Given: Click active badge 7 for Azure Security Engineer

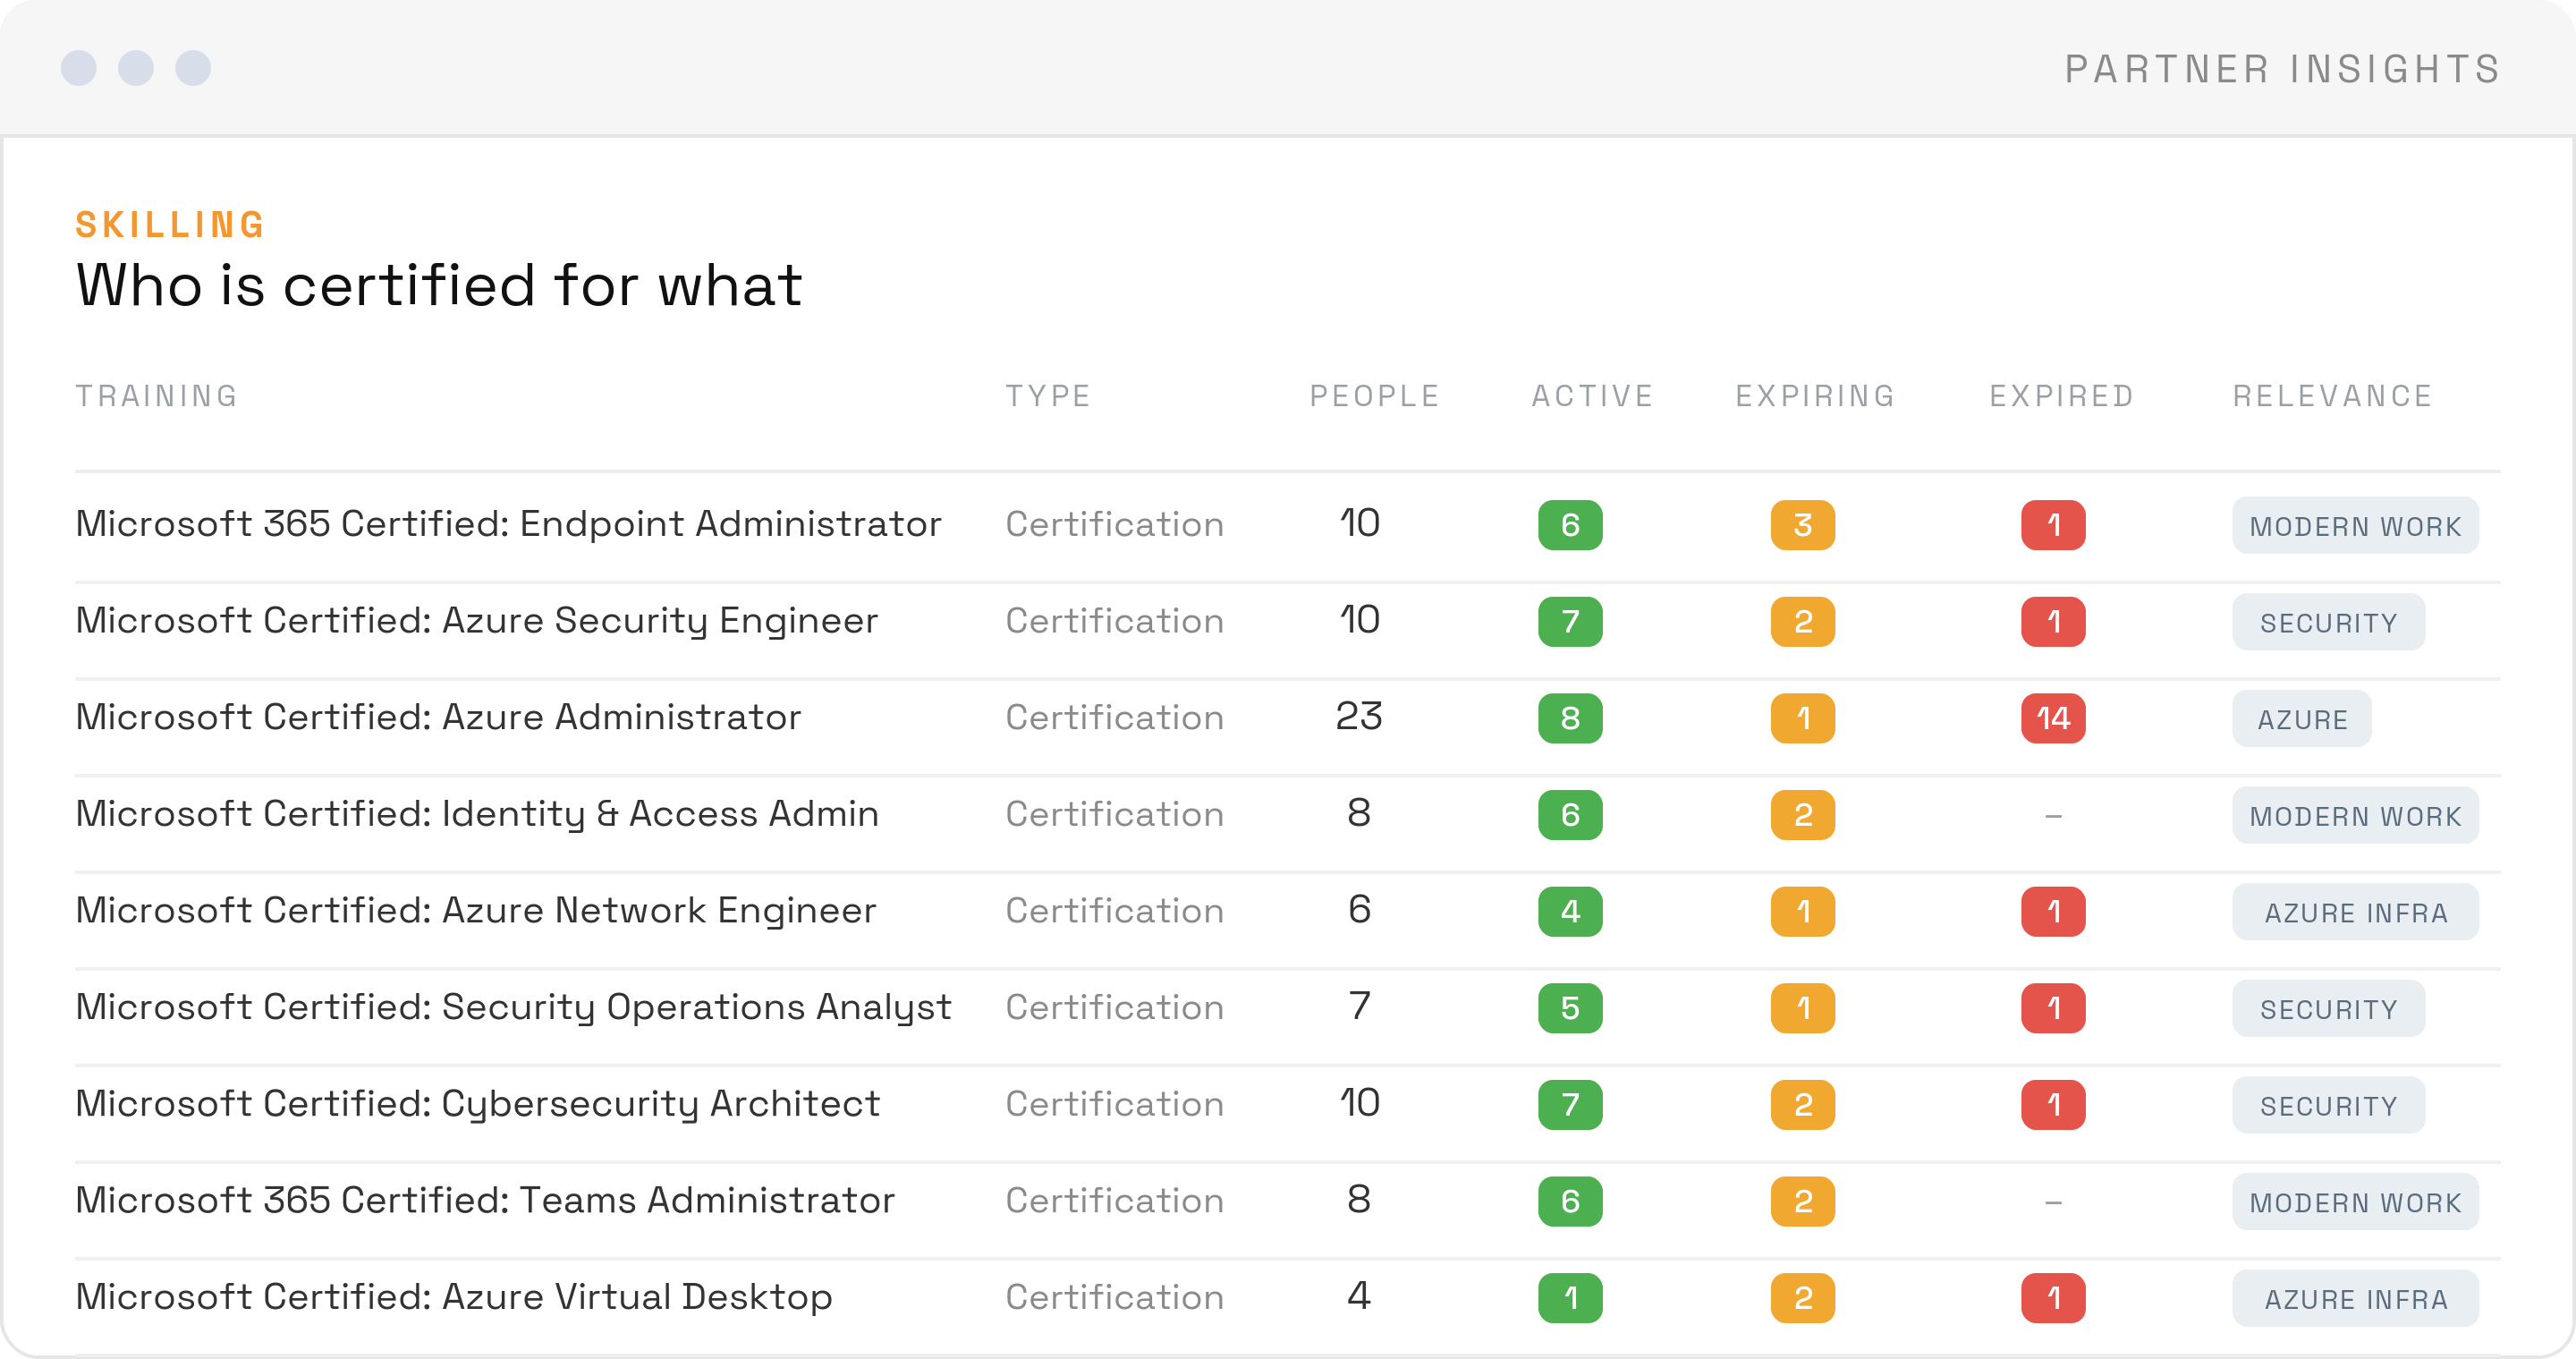Looking at the screenshot, I should click(1570, 622).
